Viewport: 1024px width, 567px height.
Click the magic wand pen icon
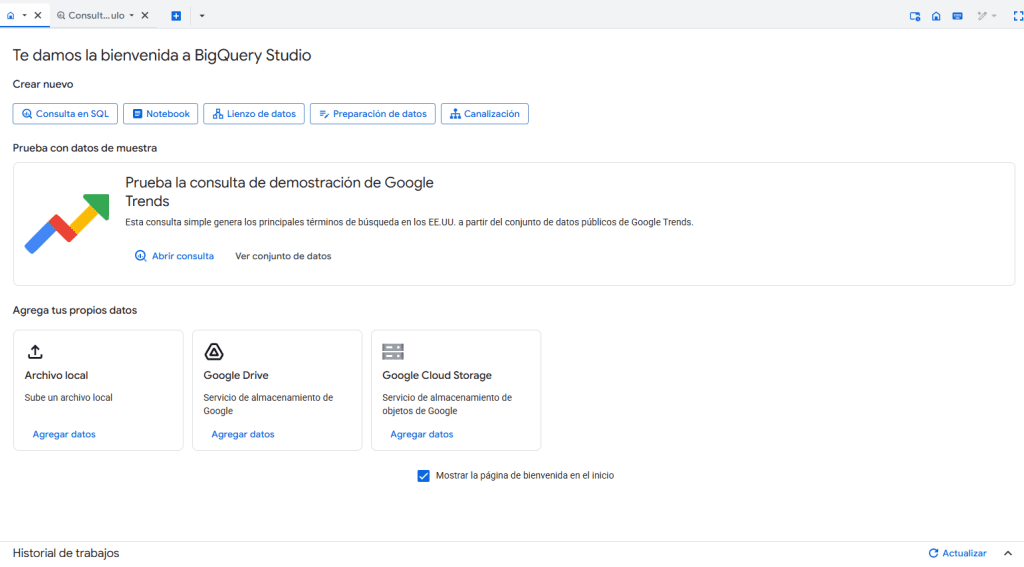point(982,16)
